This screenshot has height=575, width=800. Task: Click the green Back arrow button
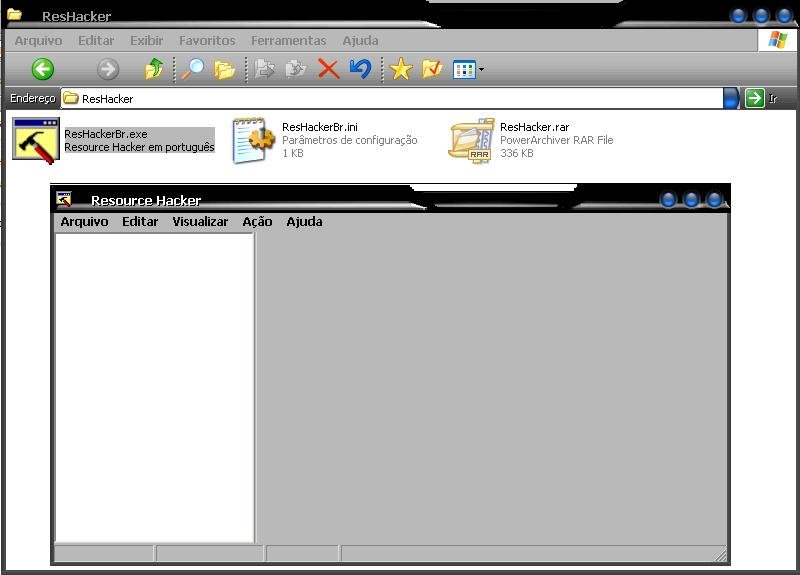coord(42,69)
